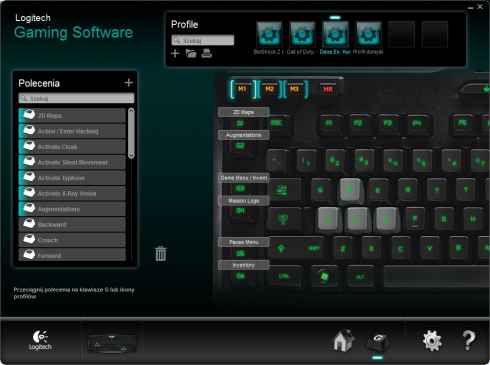Click the G5 key under Pause Menu label
The image size is (490, 365).
pos(240,253)
